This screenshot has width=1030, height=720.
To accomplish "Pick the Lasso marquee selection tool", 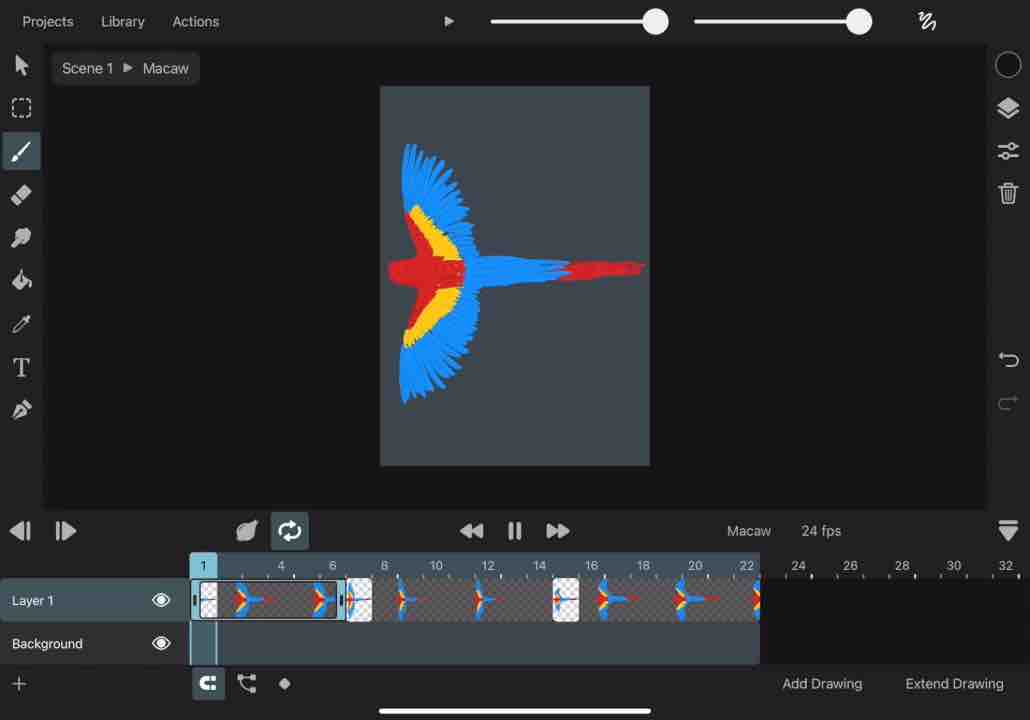I will (21, 108).
